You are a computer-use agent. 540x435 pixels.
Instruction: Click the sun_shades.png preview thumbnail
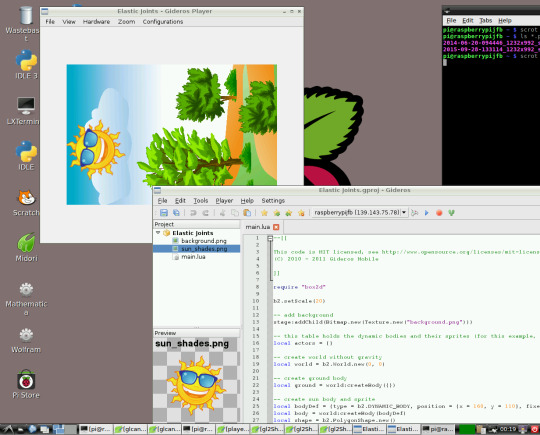click(197, 384)
